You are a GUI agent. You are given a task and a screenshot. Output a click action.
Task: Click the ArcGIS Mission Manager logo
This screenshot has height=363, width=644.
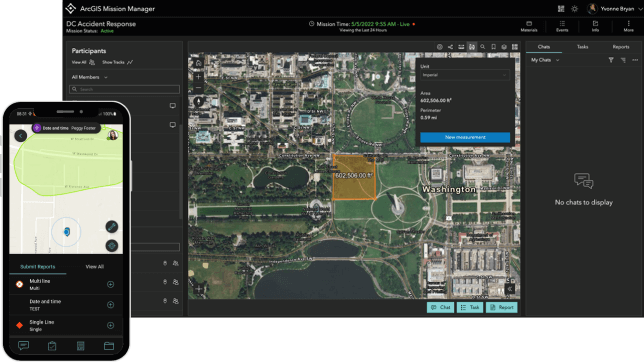tap(71, 9)
